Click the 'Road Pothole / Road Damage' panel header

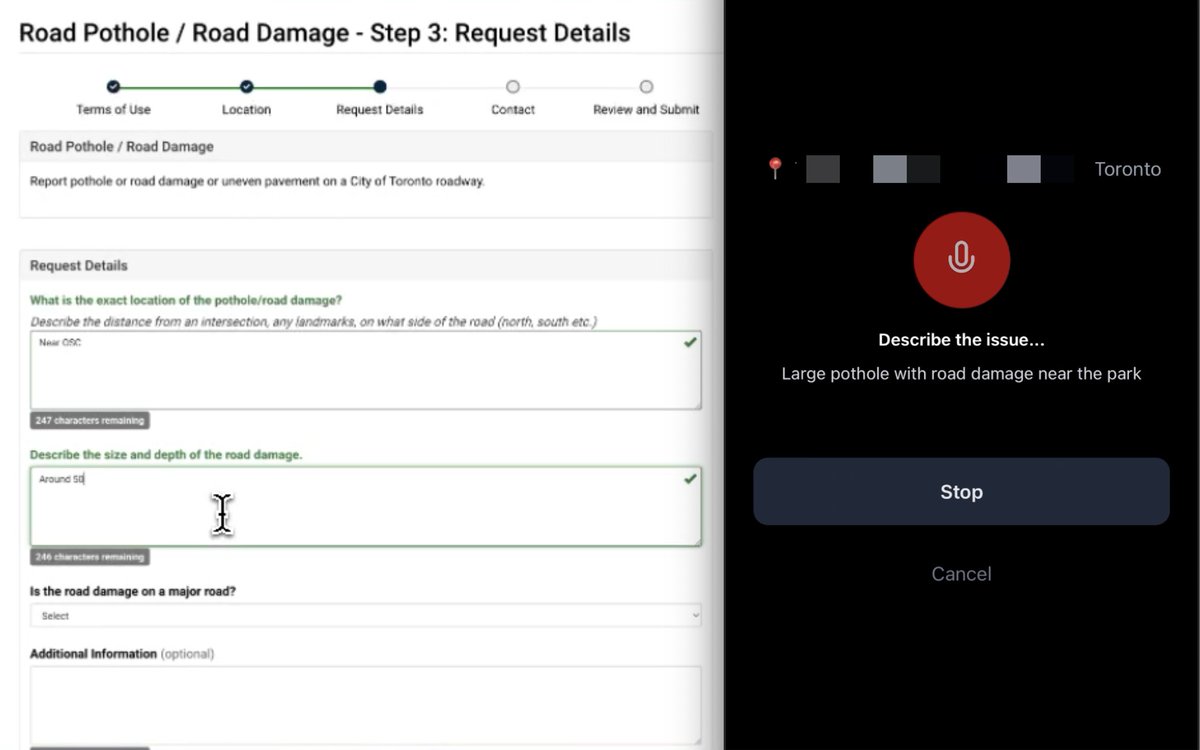(x=366, y=147)
